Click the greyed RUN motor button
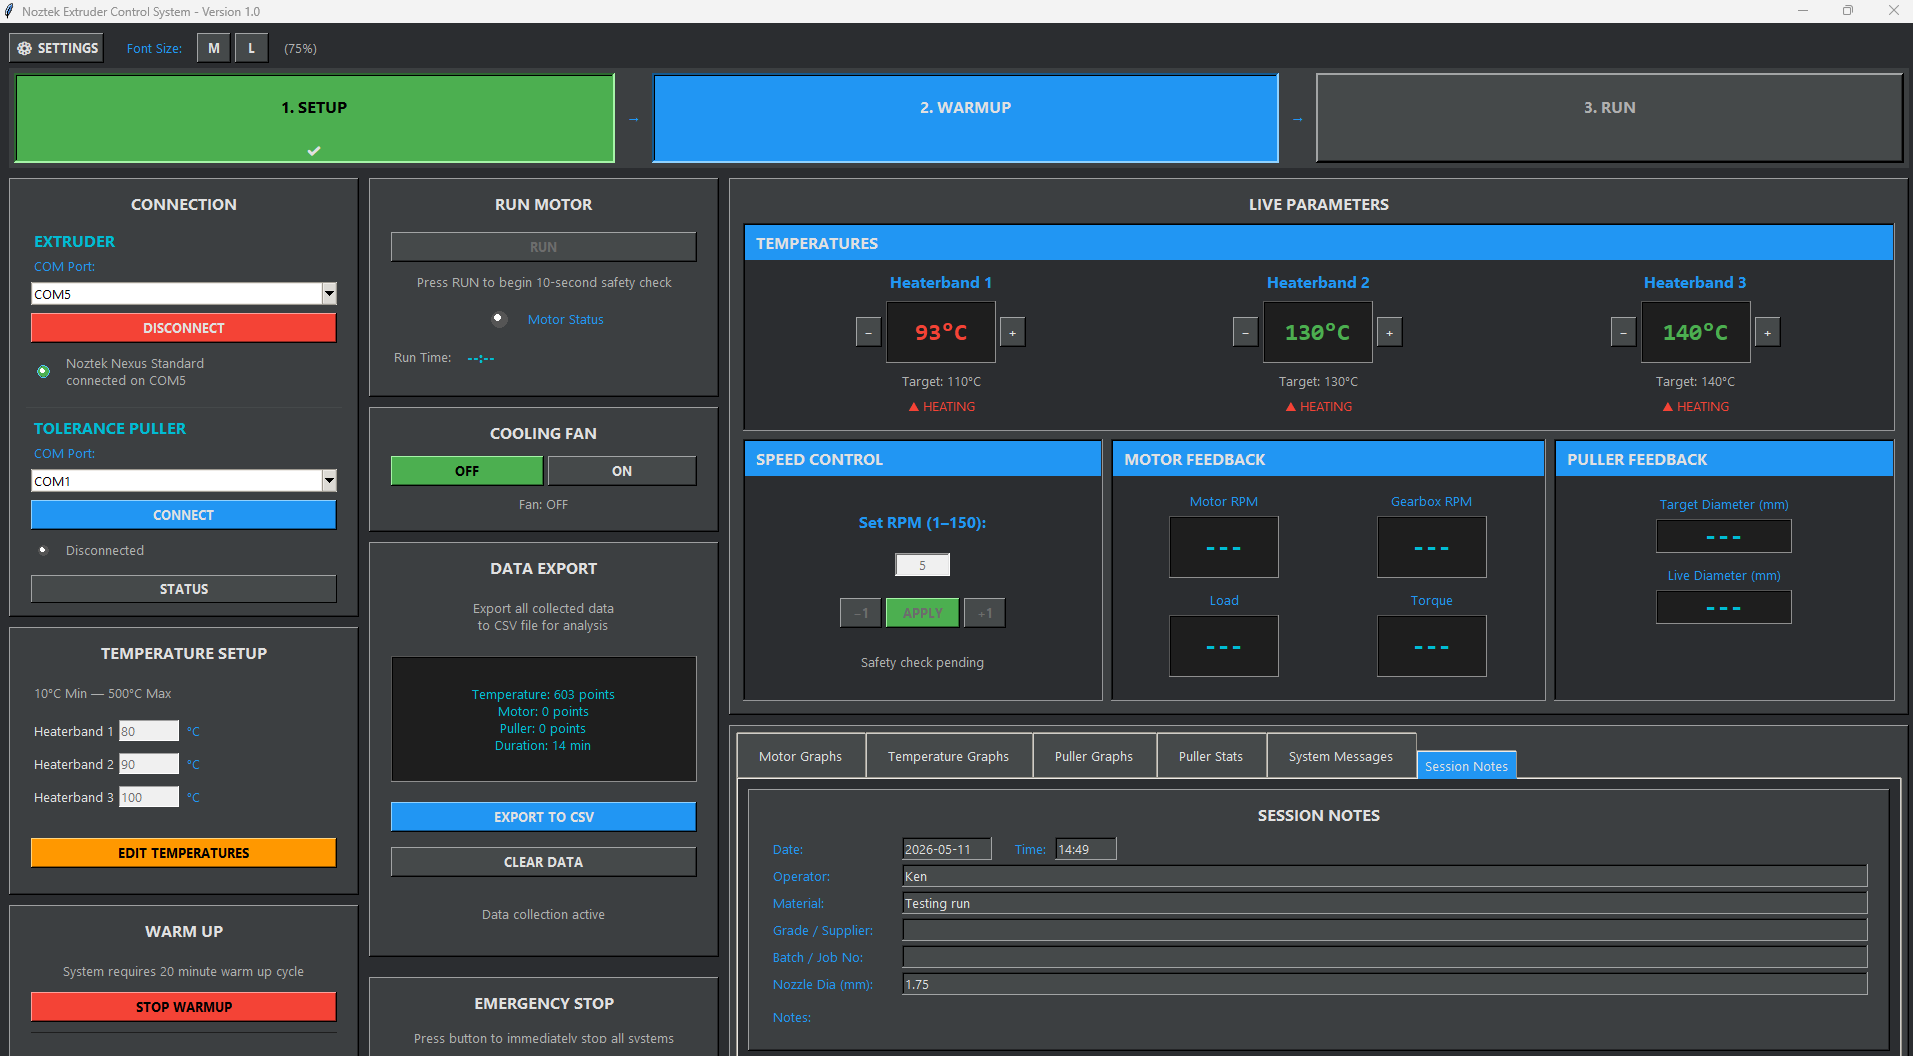This screenshot has width=1913, height=1056. point(544,247)
